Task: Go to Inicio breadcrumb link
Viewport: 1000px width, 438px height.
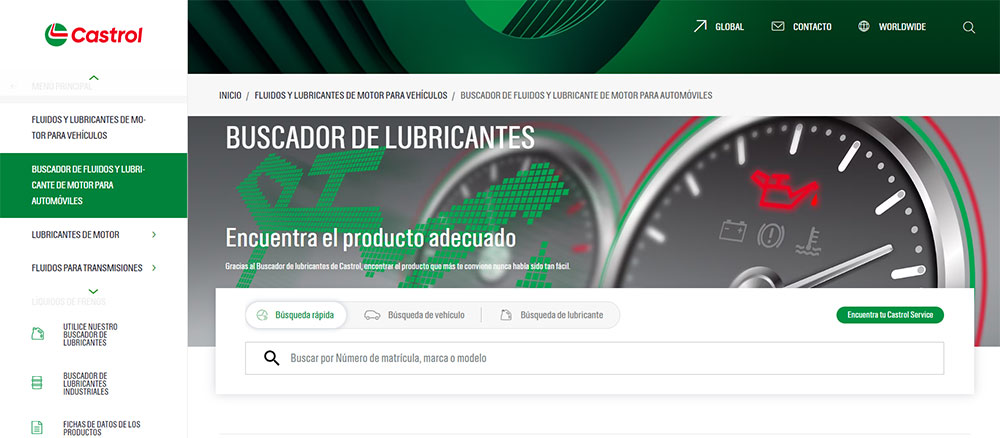Action: pyautogui.click(x=230, y=95)
